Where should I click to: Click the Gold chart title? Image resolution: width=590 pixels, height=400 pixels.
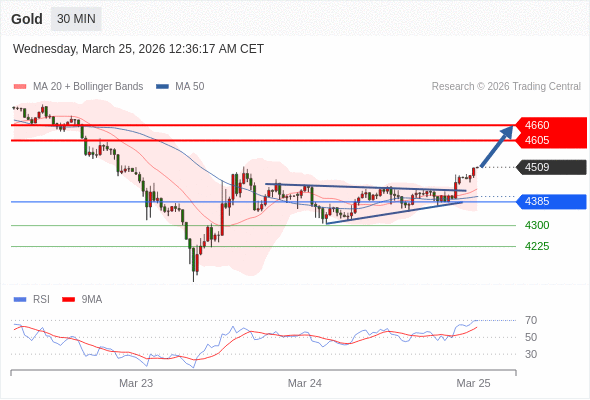point(27,19)
